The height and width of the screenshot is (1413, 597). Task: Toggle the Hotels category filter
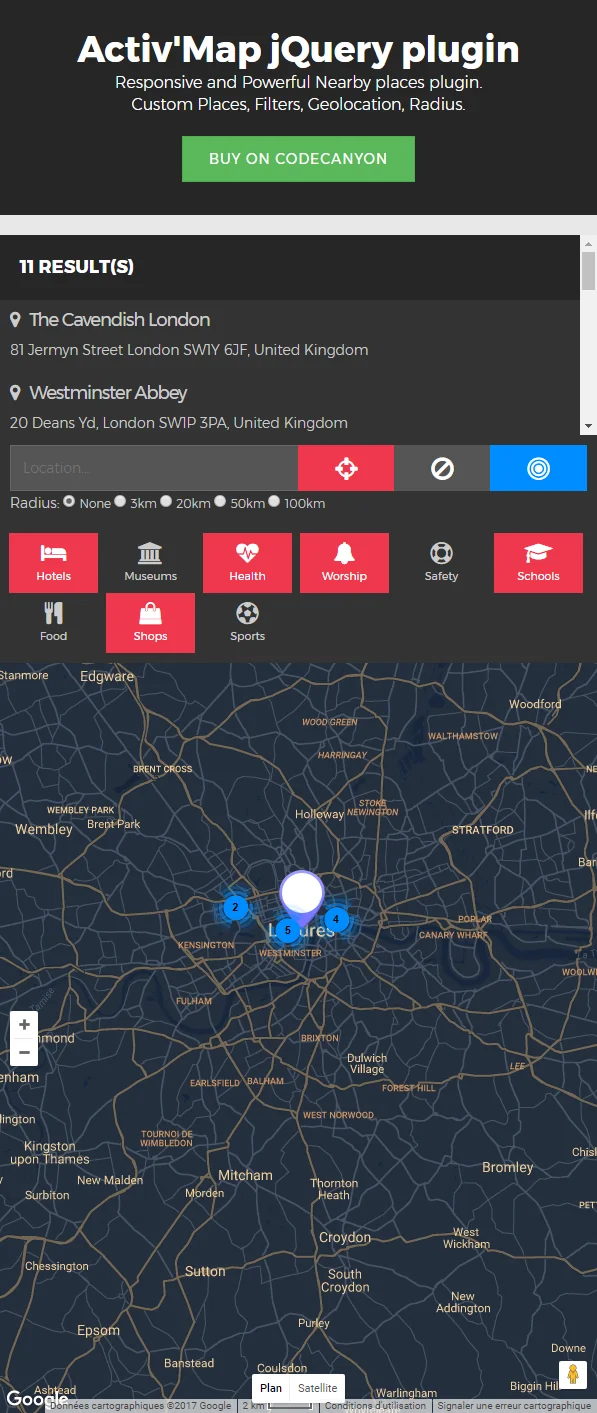pyautogui.click(x=53, y=563)
